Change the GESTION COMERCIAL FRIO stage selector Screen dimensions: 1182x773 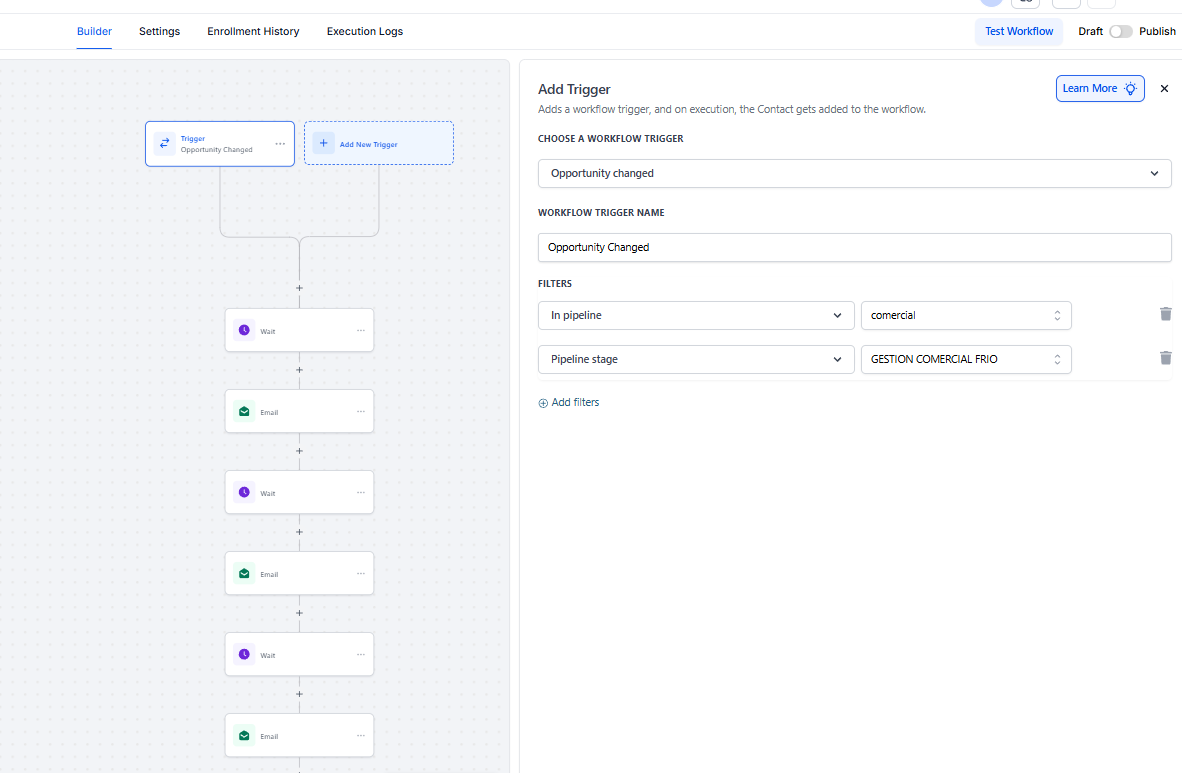pos(965,359)
